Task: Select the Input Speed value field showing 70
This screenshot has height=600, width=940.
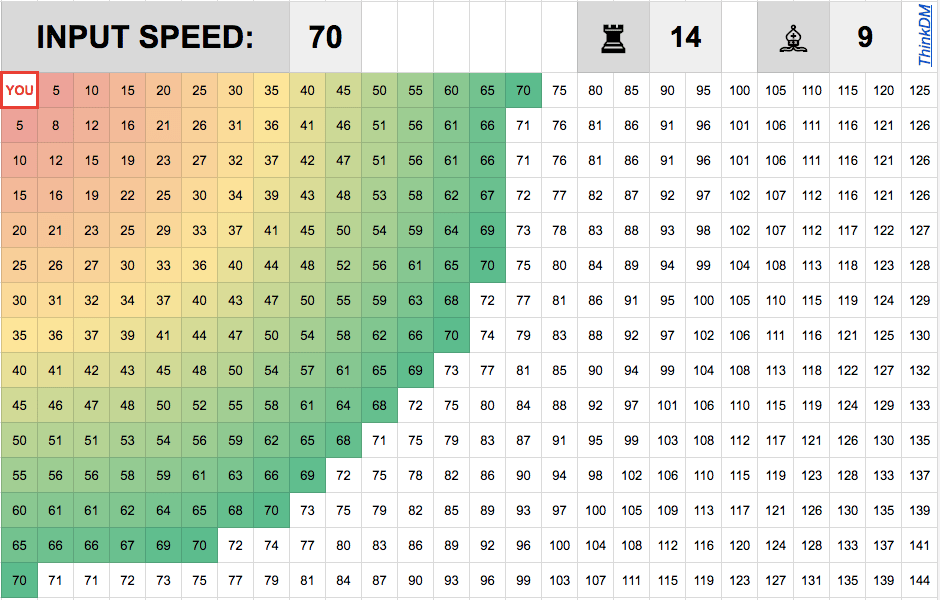Action: click(326, 37)
